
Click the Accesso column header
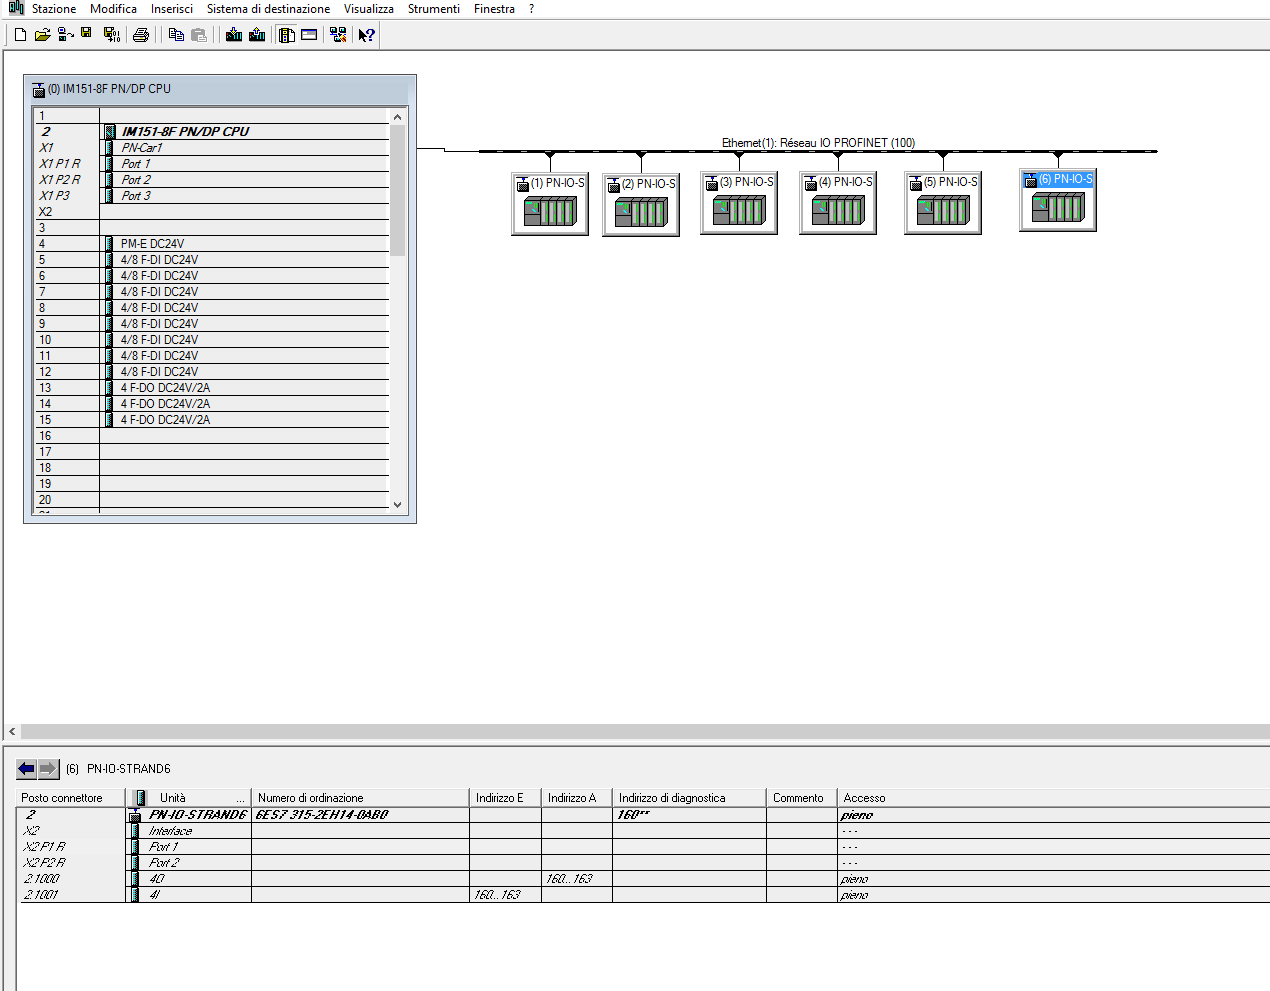pos(1053,798)
